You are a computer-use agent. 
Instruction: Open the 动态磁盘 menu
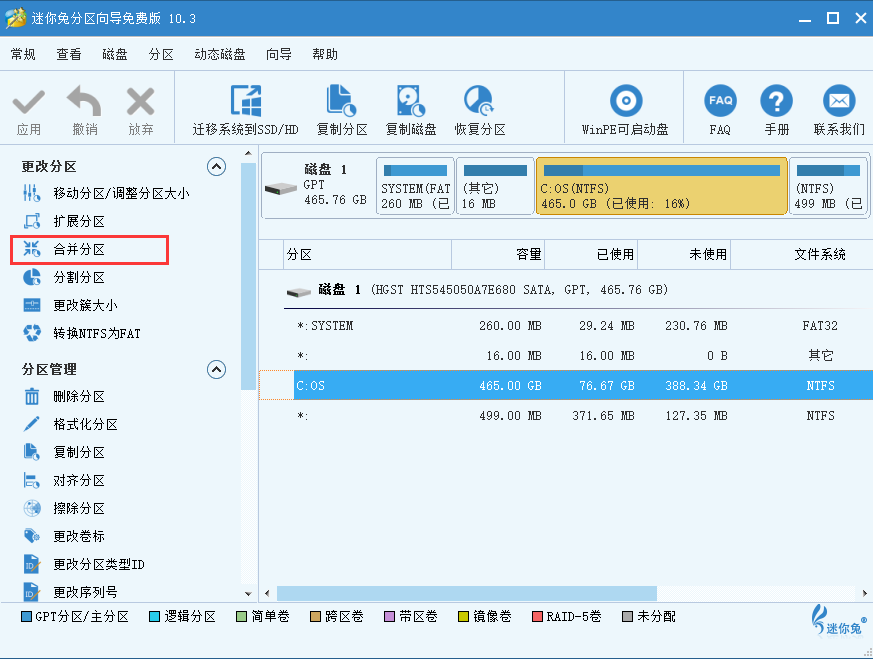click(x=220, y=54)
